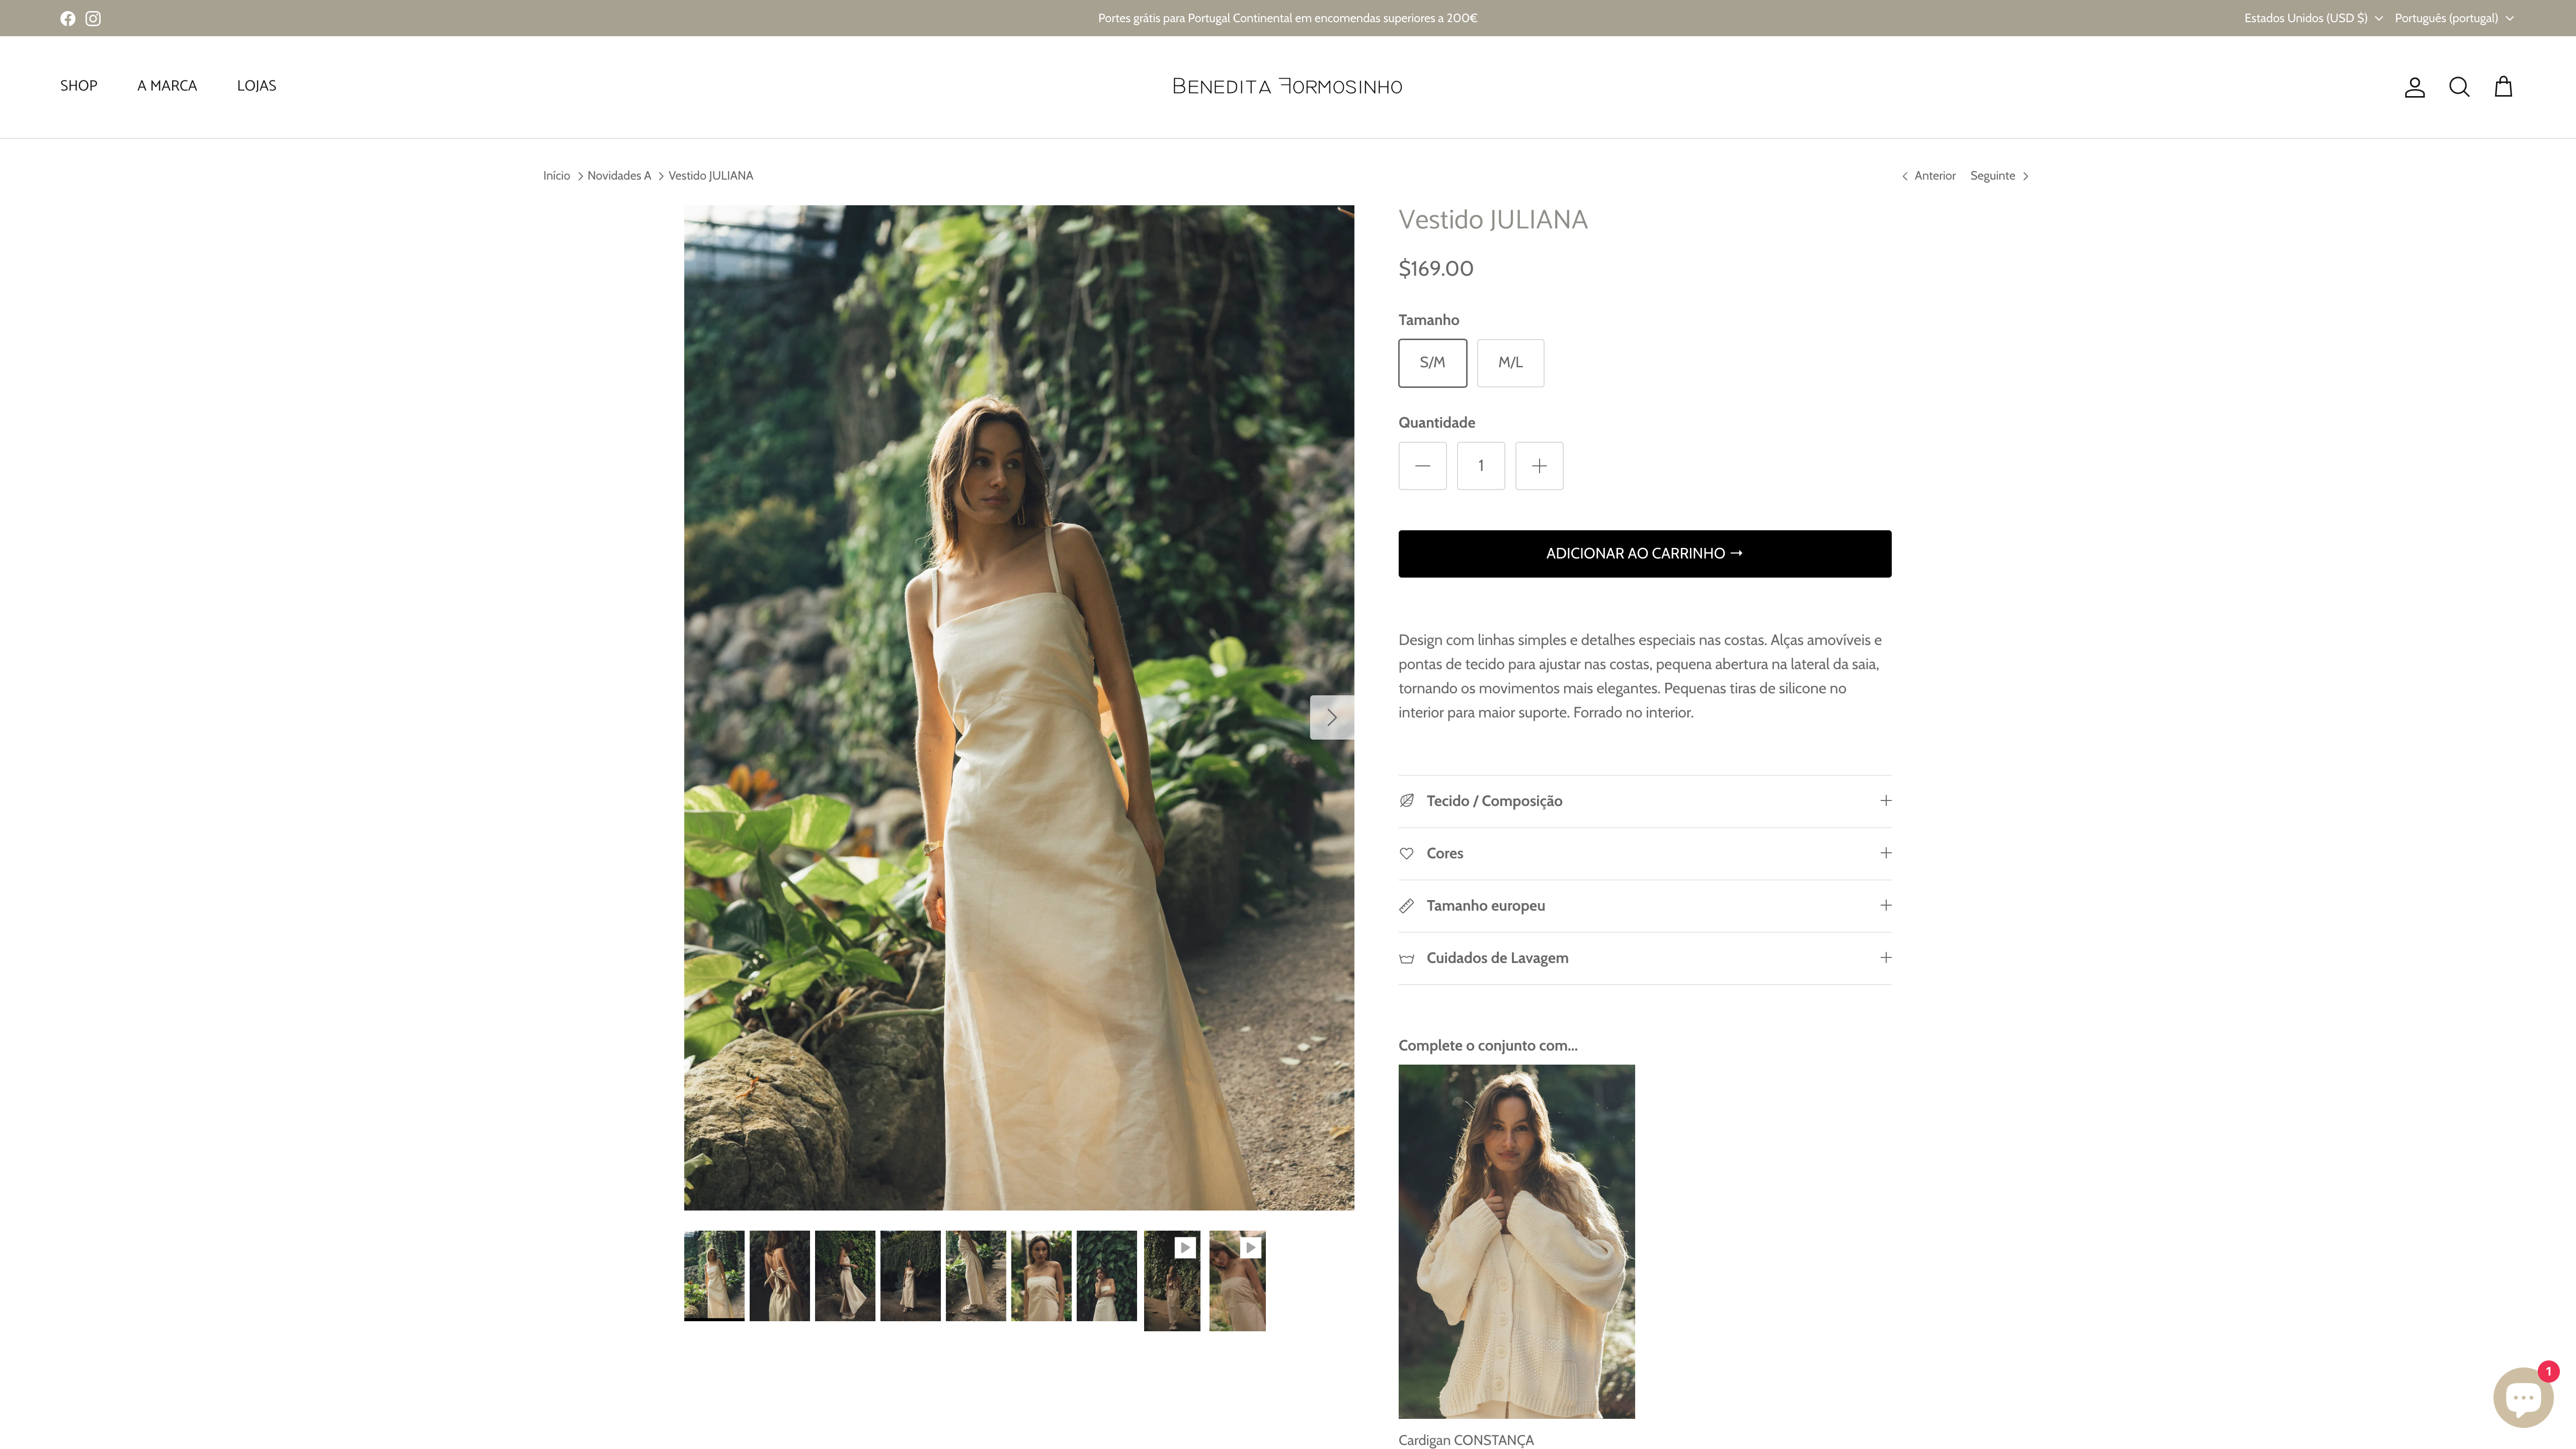Open the shopping bag cart icon
This screenshot has height=1449, width=2576.
2503,87
